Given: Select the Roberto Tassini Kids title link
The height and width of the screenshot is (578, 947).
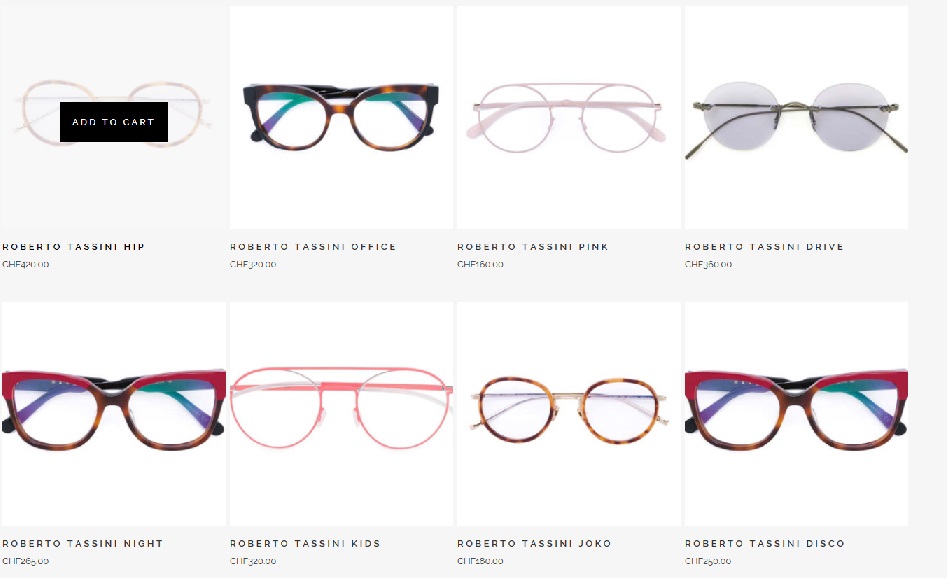Looking at the screenshot, I should point(305,543).
